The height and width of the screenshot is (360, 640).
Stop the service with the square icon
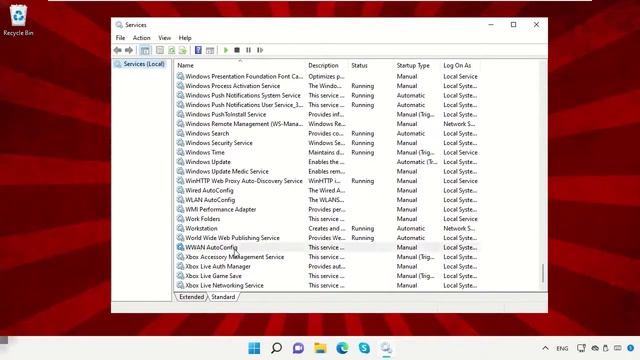pos(237,50)
